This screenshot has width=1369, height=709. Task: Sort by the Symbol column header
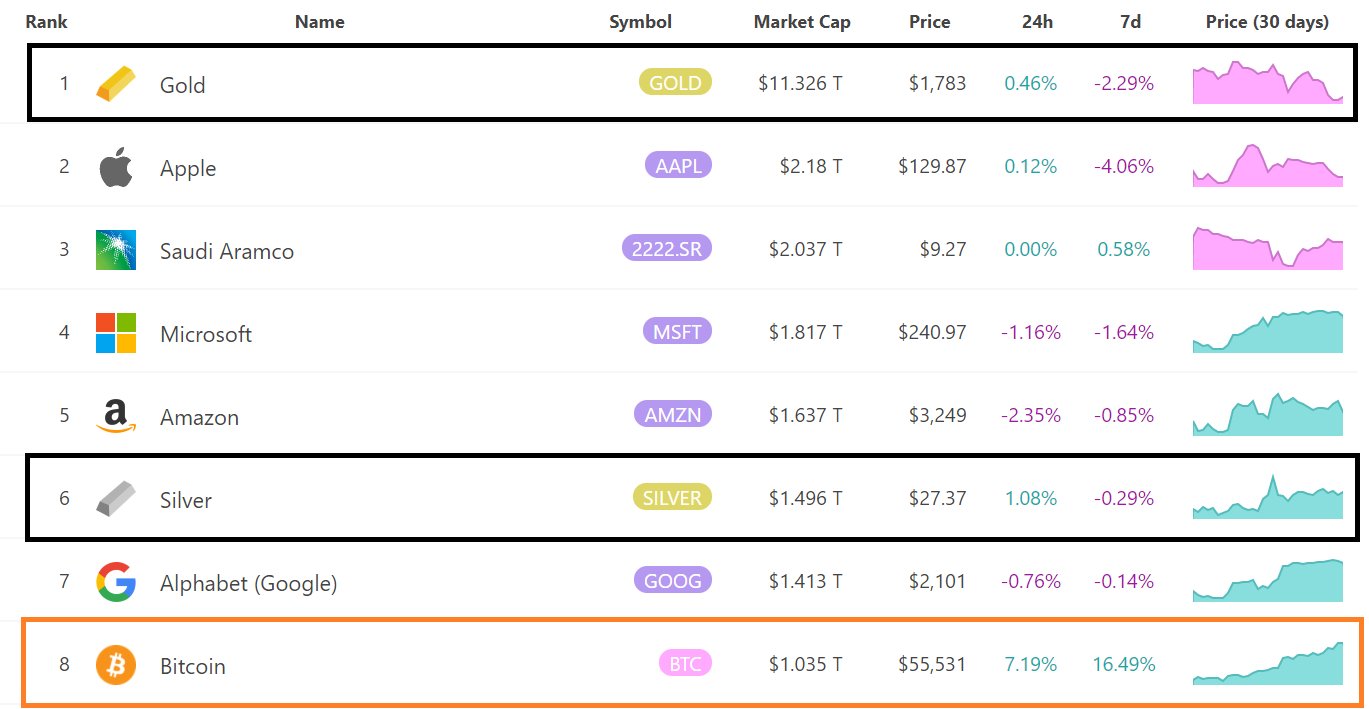pos(640,21)
